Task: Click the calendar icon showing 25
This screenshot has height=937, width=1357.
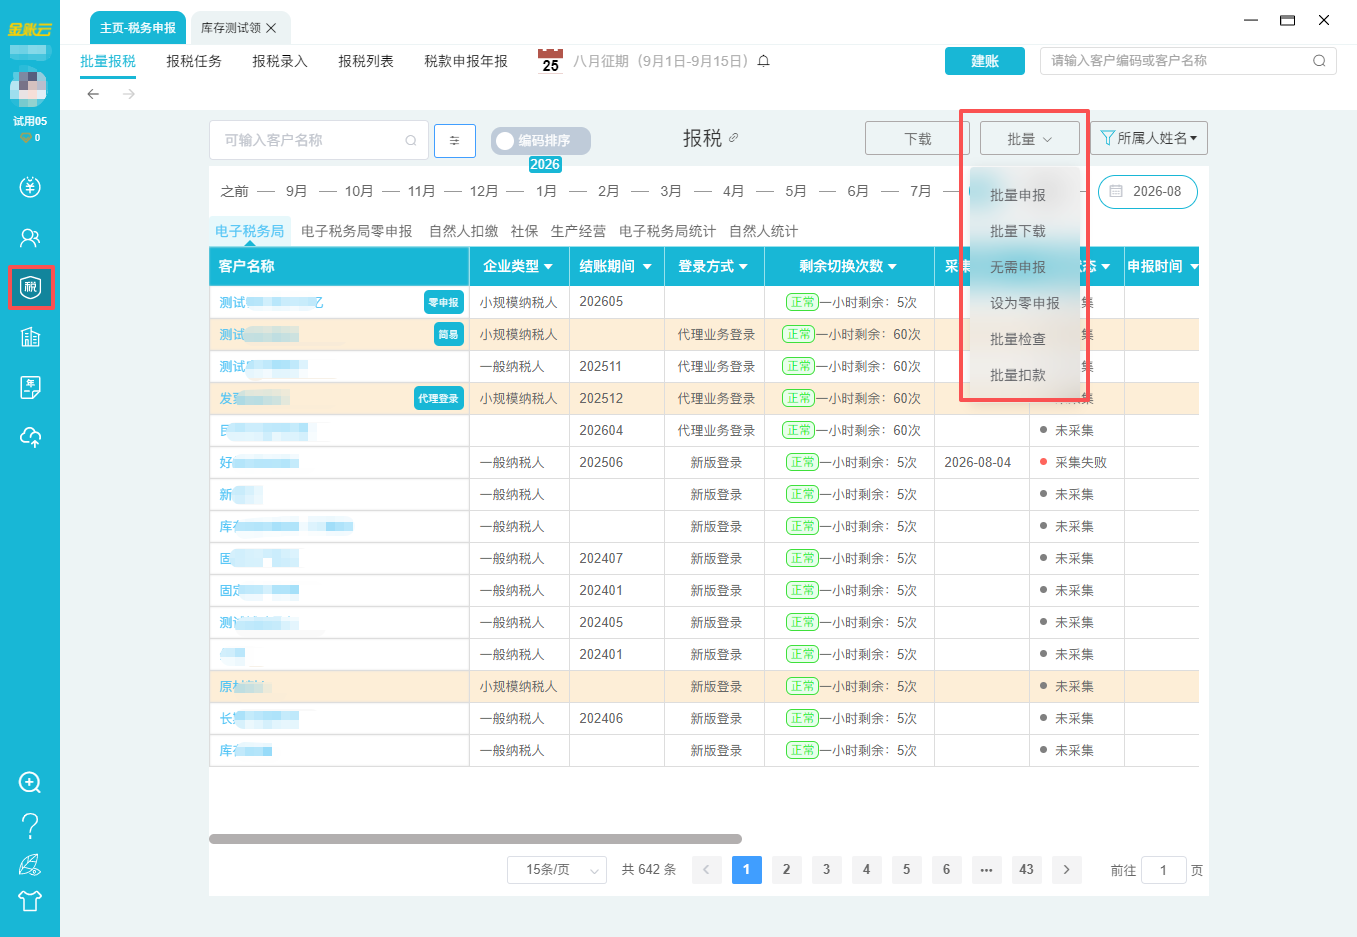Action: (x=550, y=61)
